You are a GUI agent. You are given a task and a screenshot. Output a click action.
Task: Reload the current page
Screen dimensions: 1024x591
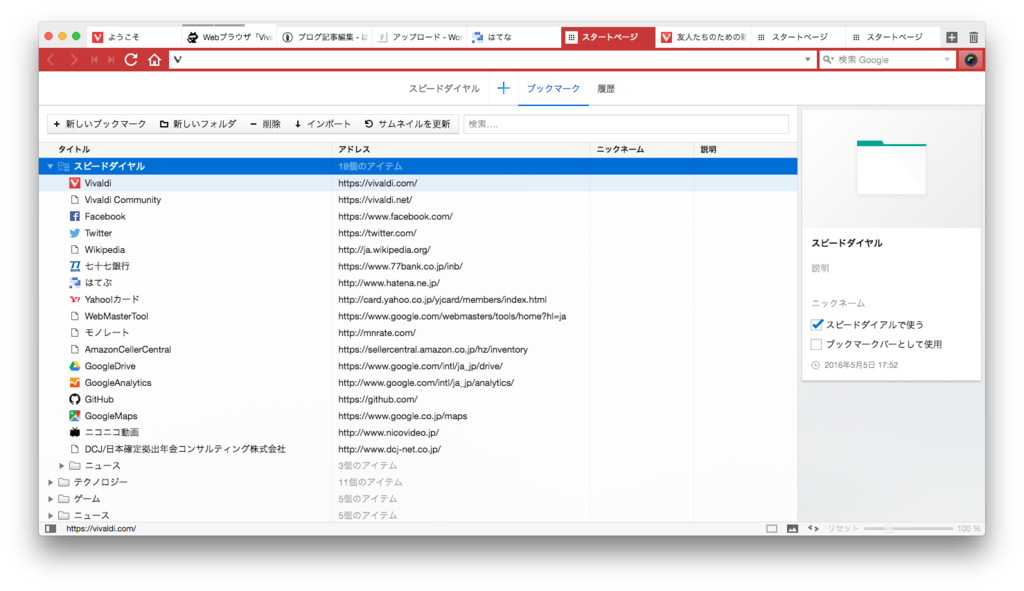[x=131, y=59]
